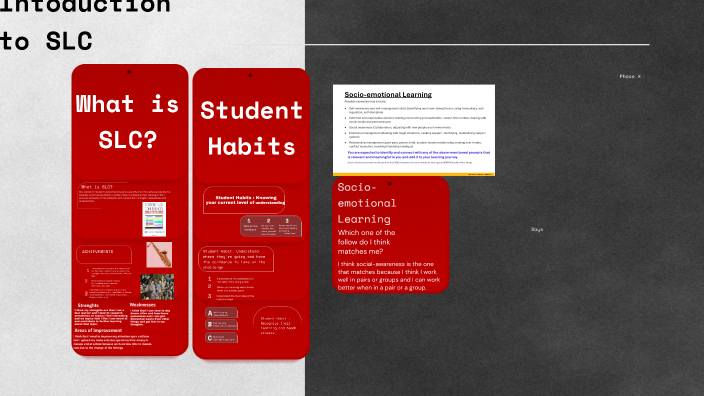Click the saxophone image thumbnail
Viewport: 704px width, 396px height.
[x=159, y=255]
